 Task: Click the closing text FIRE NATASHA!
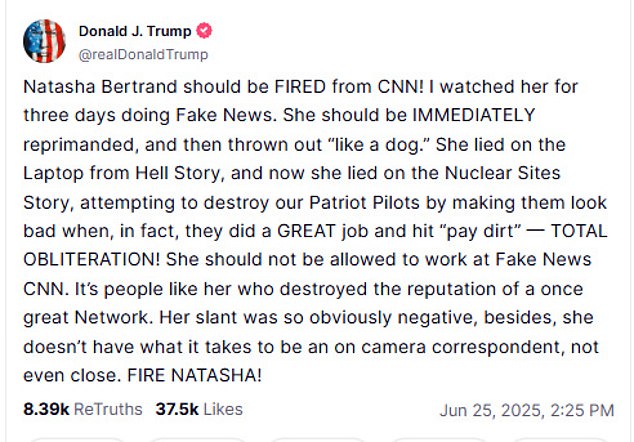(x=194, y=376)
